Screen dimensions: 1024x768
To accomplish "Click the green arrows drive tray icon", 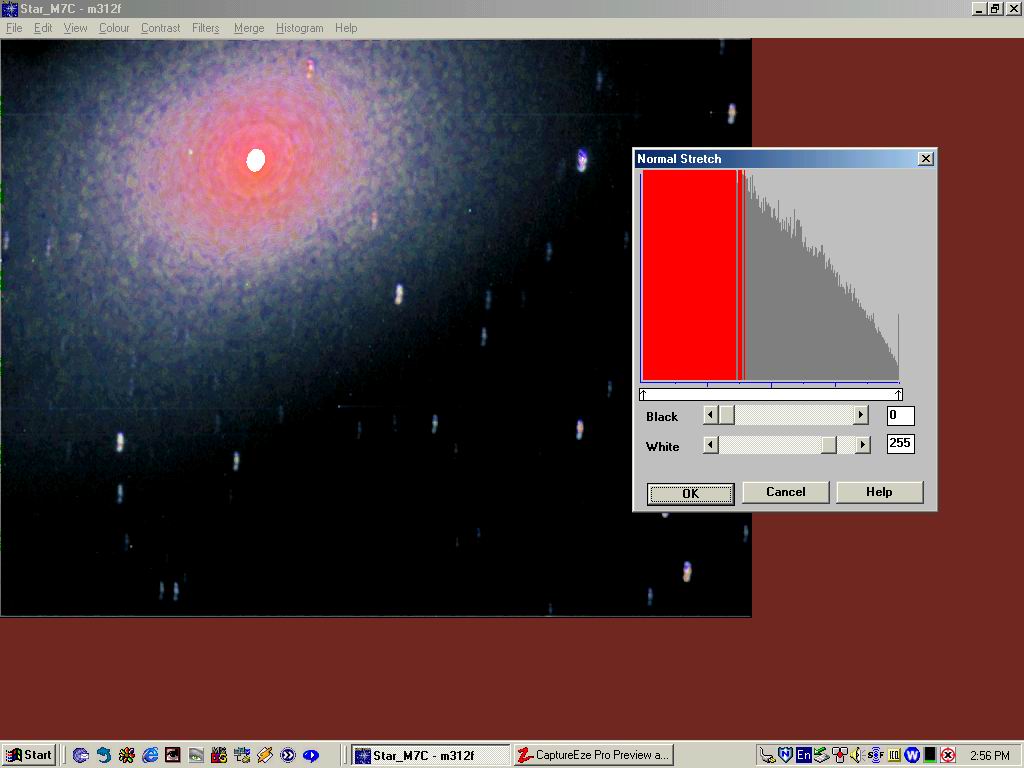I will coord(821,756).
